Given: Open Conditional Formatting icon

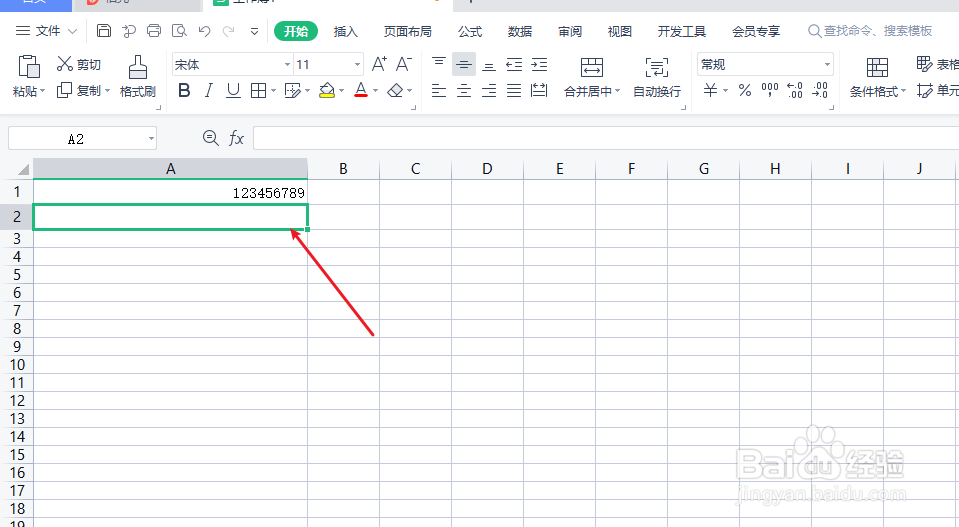Looking at the screenshot, I should [877, 67].
